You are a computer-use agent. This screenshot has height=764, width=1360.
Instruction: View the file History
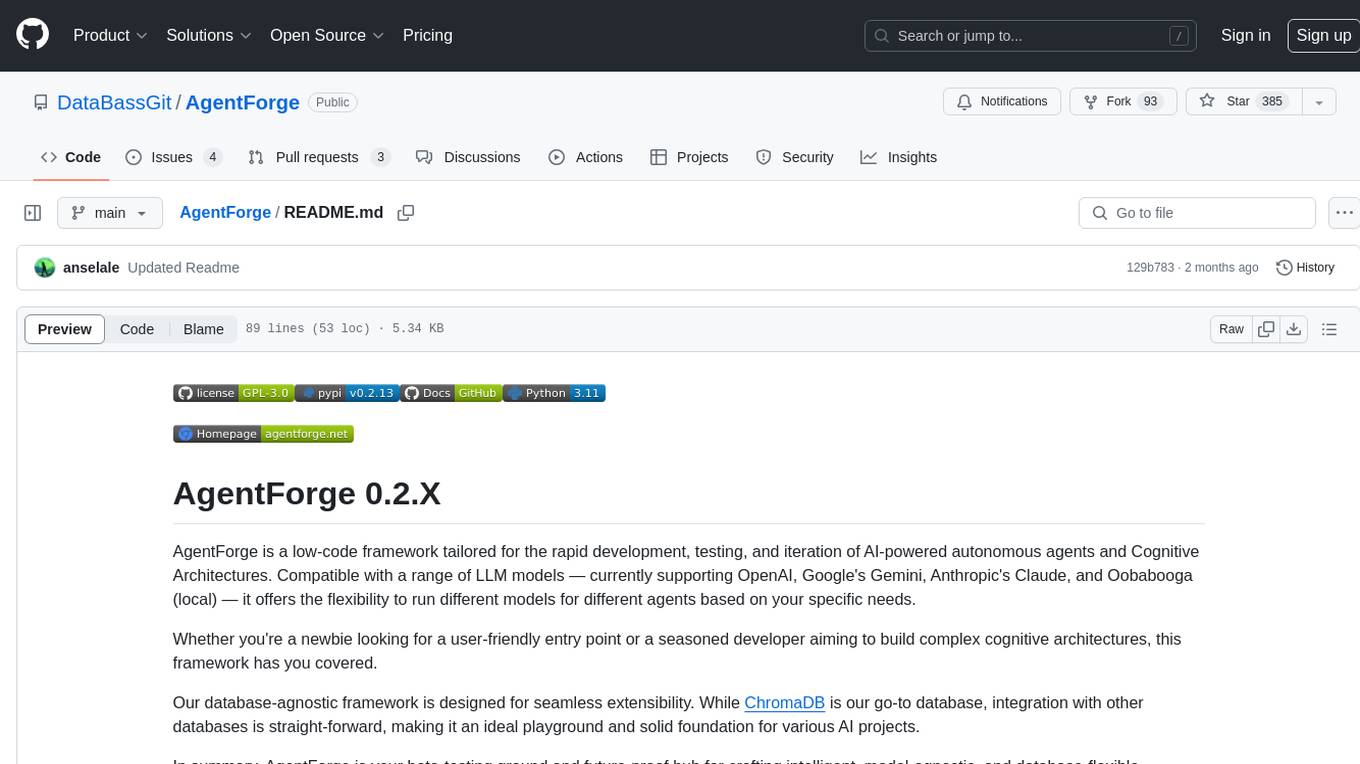click(x=1306, y=268)
